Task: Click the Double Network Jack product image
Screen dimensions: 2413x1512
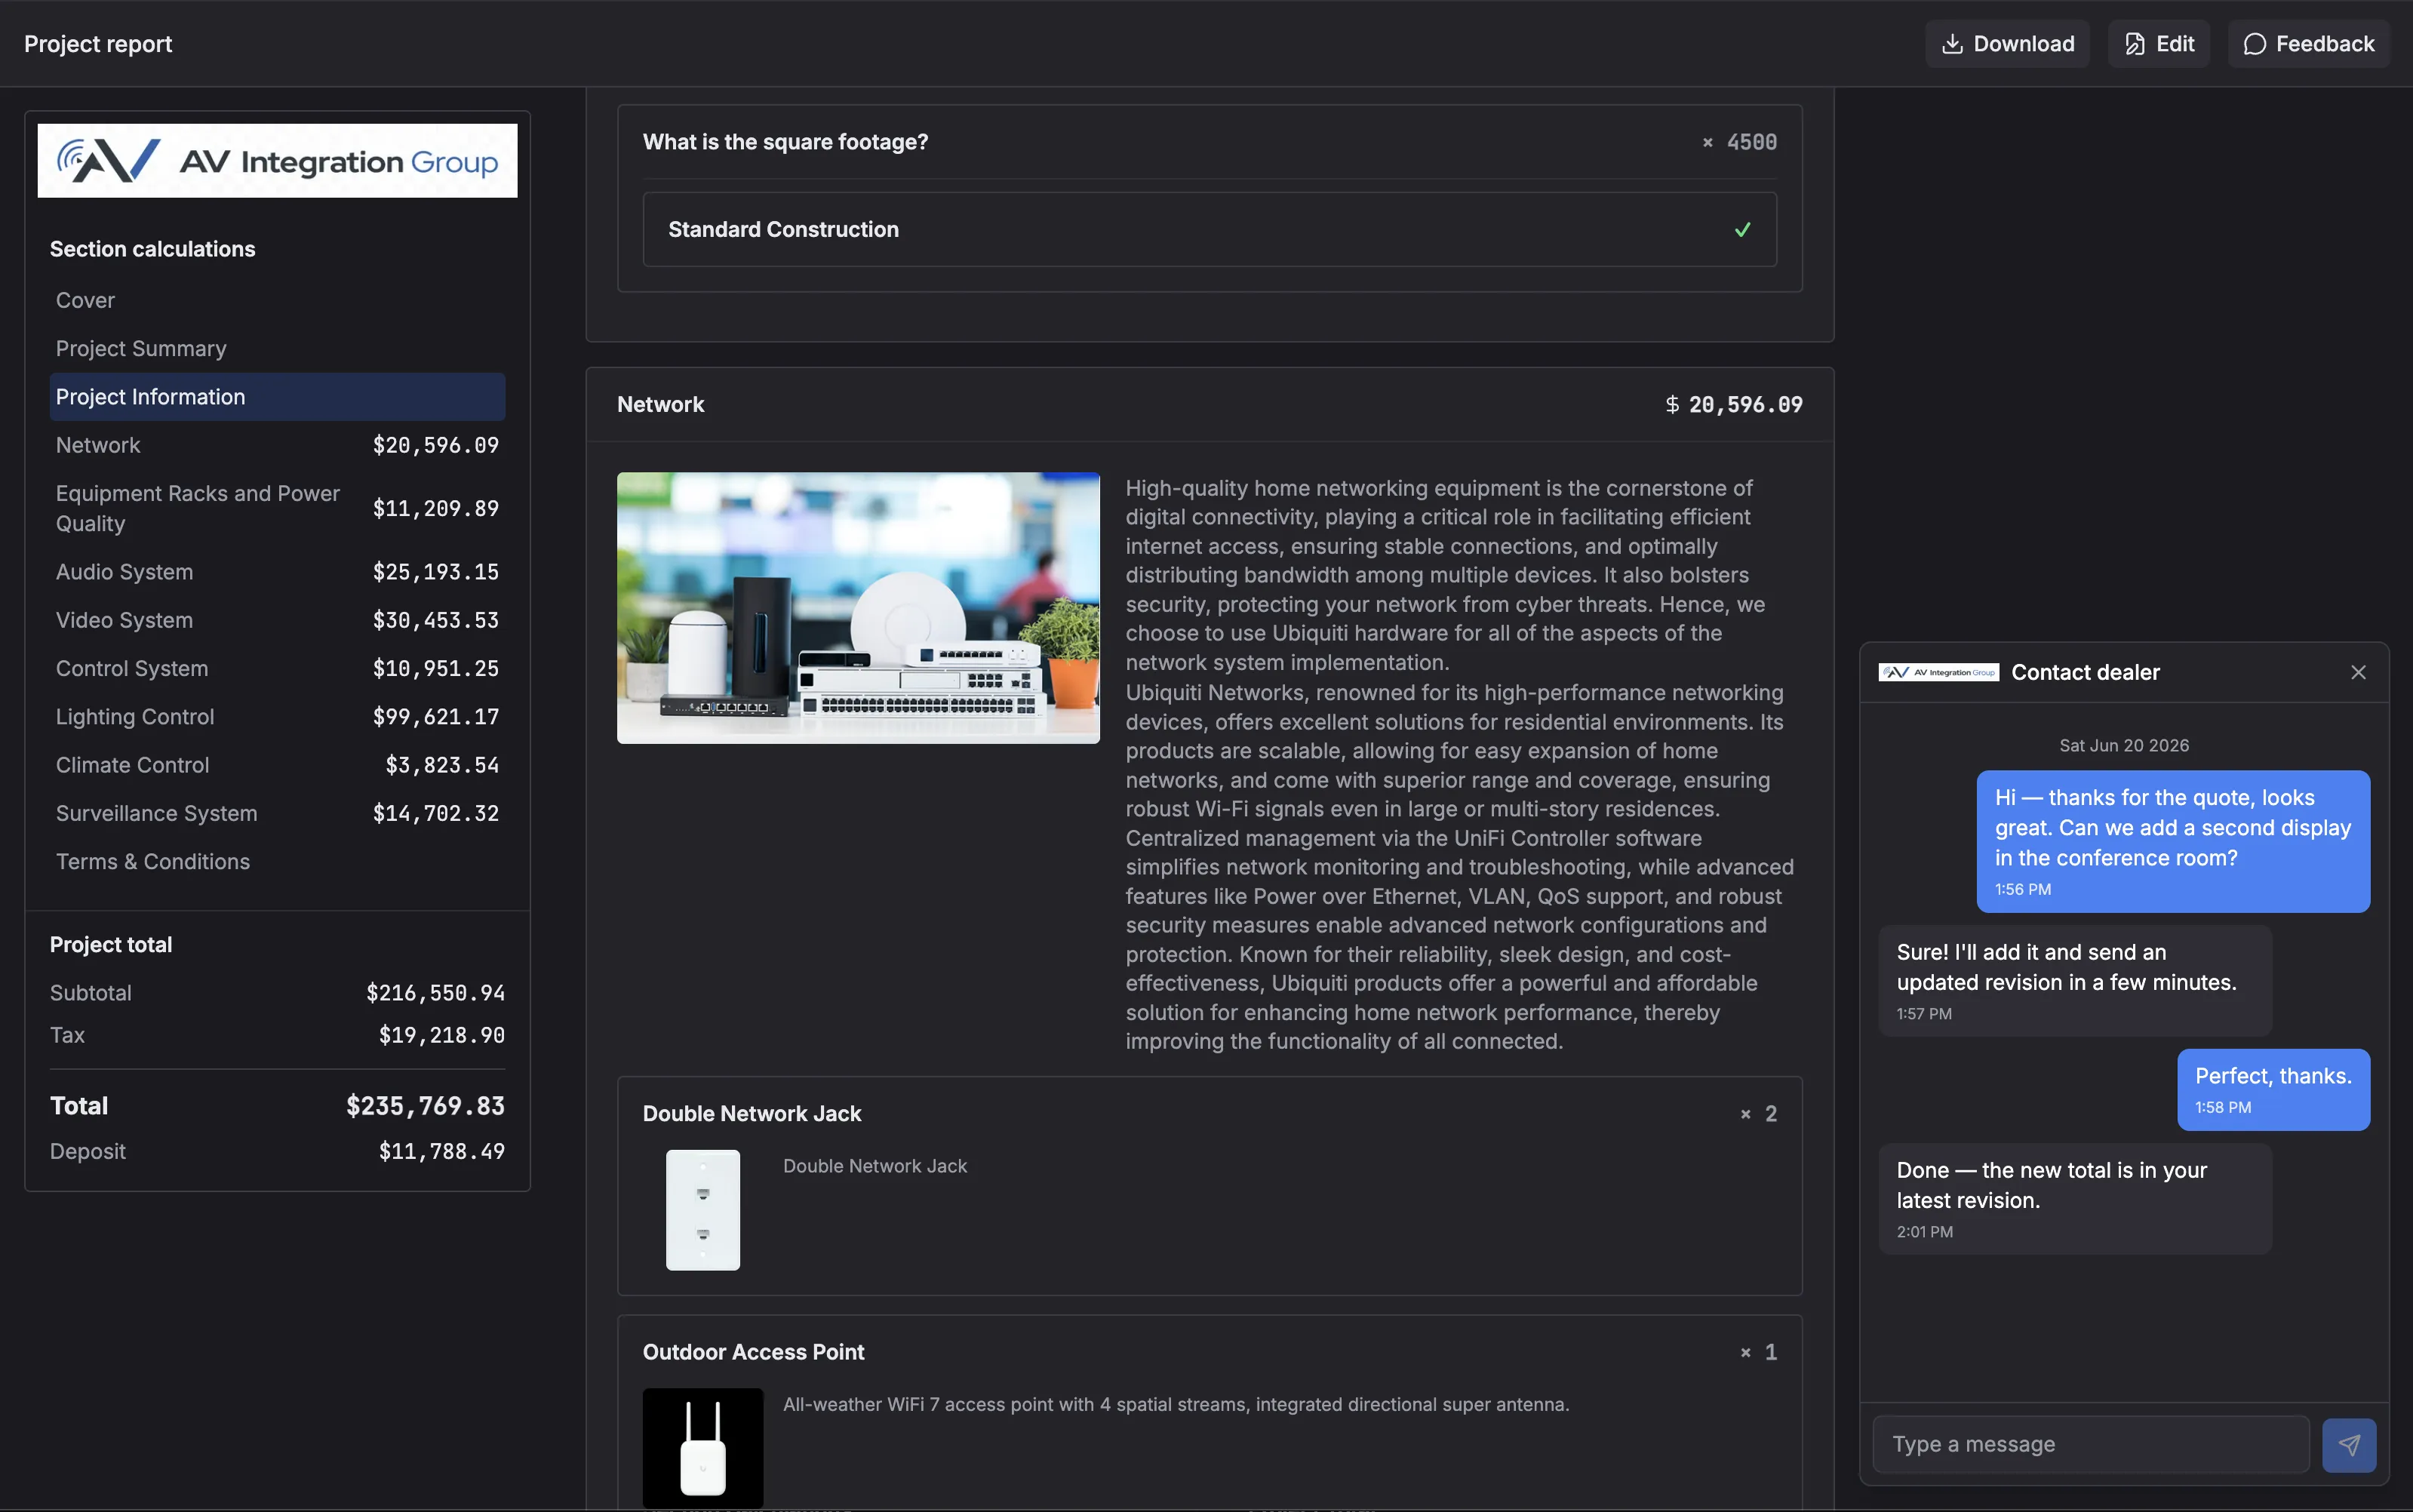Action: [703, 1210]
